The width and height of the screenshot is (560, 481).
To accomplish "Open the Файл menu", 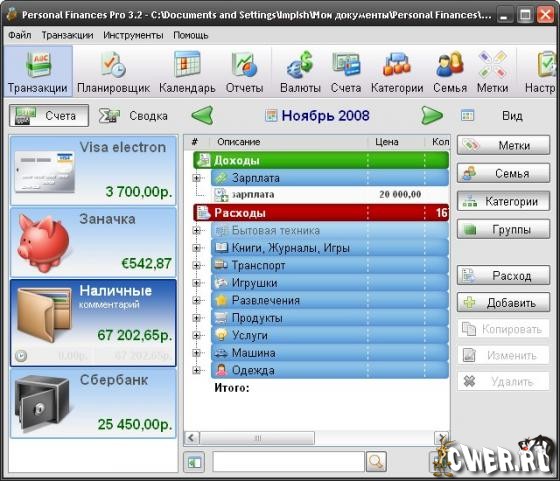I will pos(20,35).
